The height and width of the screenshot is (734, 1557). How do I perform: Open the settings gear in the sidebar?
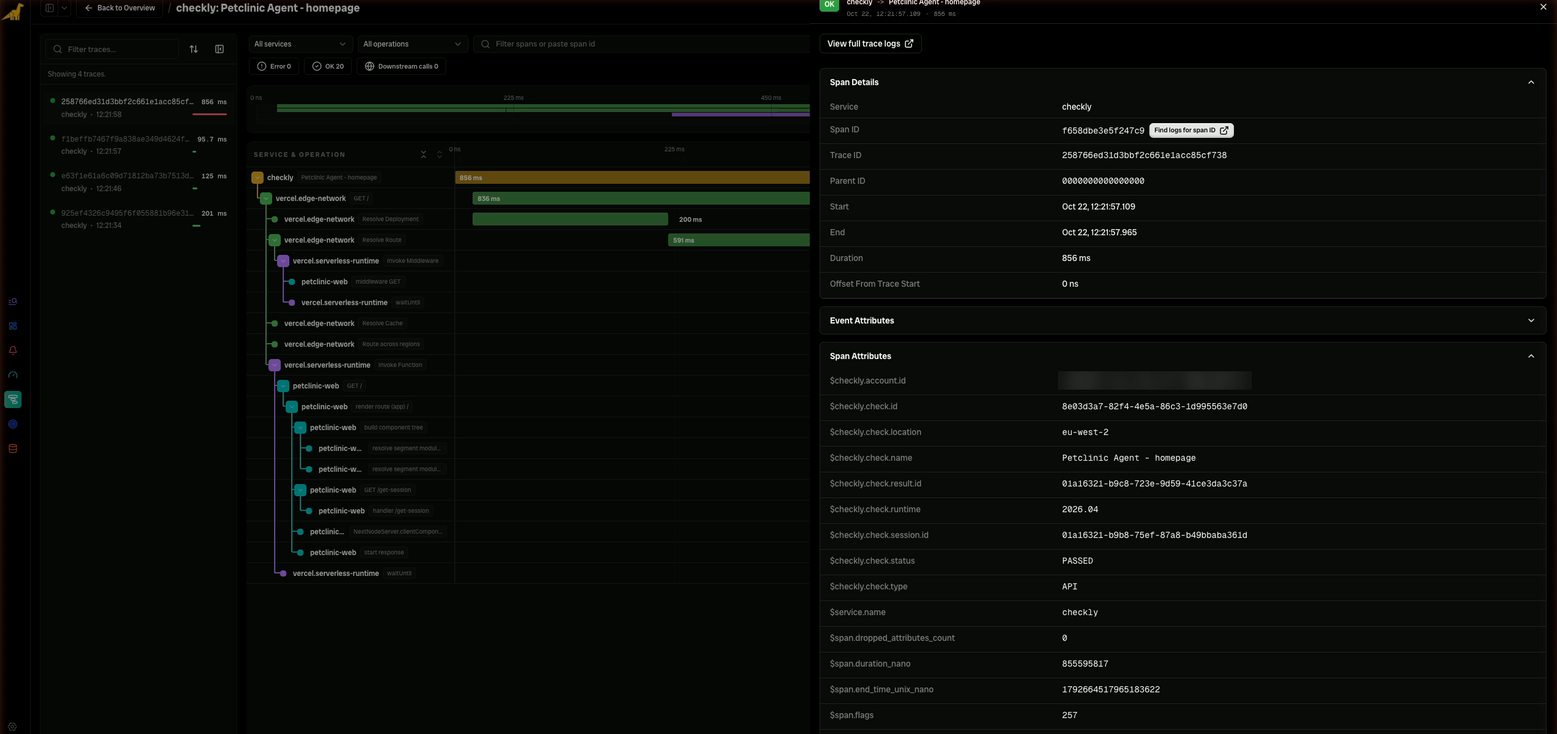pos(12,727)
